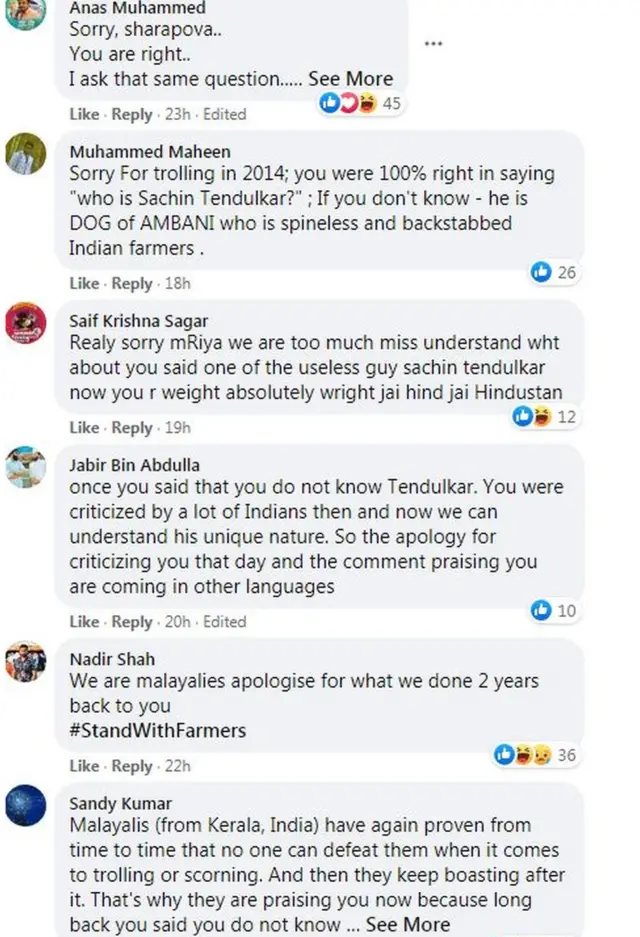This screenshot has width=640, height=937.
Task: View edit history of Jabir Bin Abdulla's comment
Action: click(224, 621)
